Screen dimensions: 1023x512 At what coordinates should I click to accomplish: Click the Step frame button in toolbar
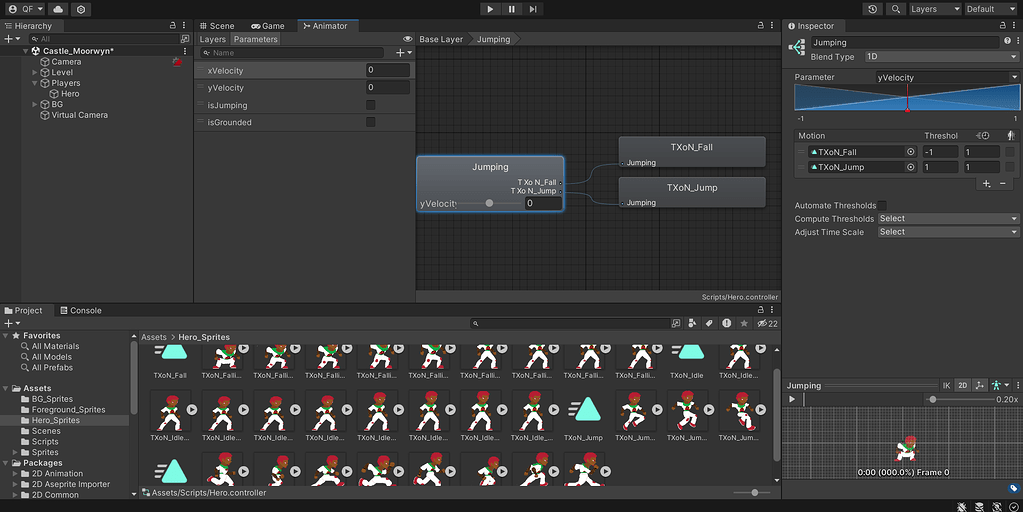(x=533, y=9)
